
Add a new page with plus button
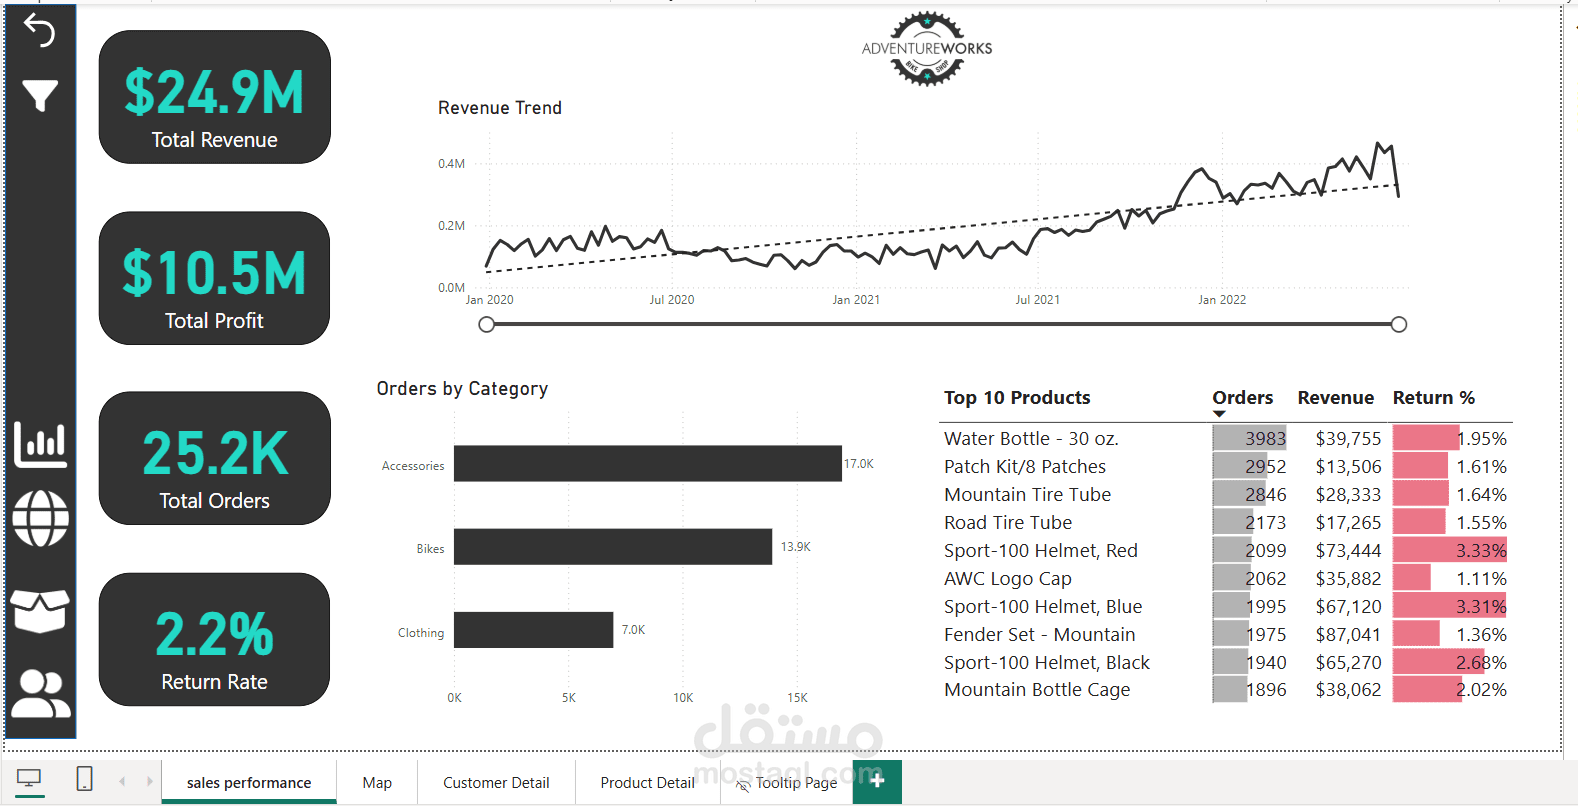coord(877,781)
